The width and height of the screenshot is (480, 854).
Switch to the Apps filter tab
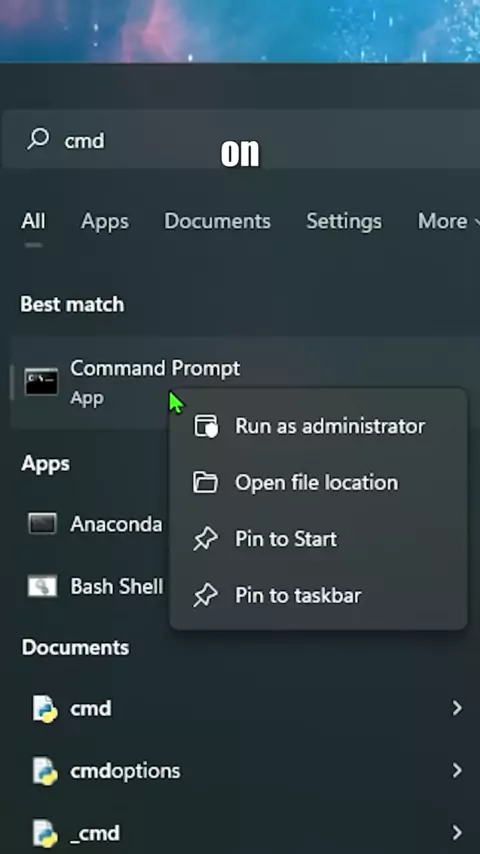click(x=105, y=221)
